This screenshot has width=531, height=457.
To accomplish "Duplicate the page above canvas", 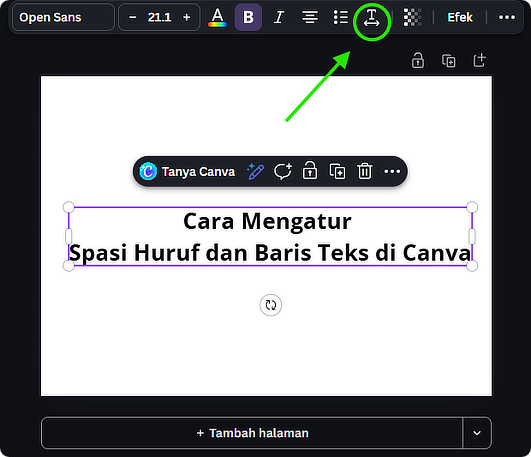I will pyautogui.click(x=448, y=61).
